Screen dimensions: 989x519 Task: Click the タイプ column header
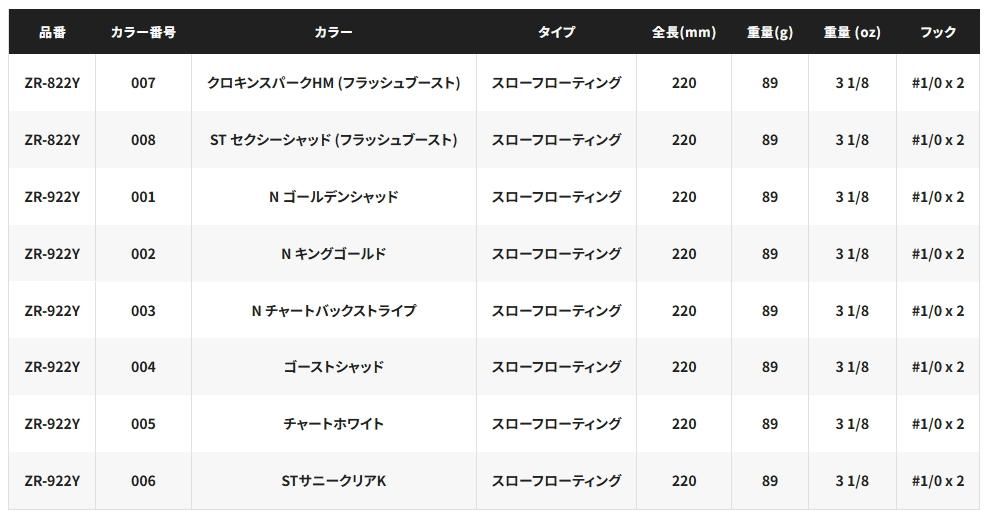[556, 32]
